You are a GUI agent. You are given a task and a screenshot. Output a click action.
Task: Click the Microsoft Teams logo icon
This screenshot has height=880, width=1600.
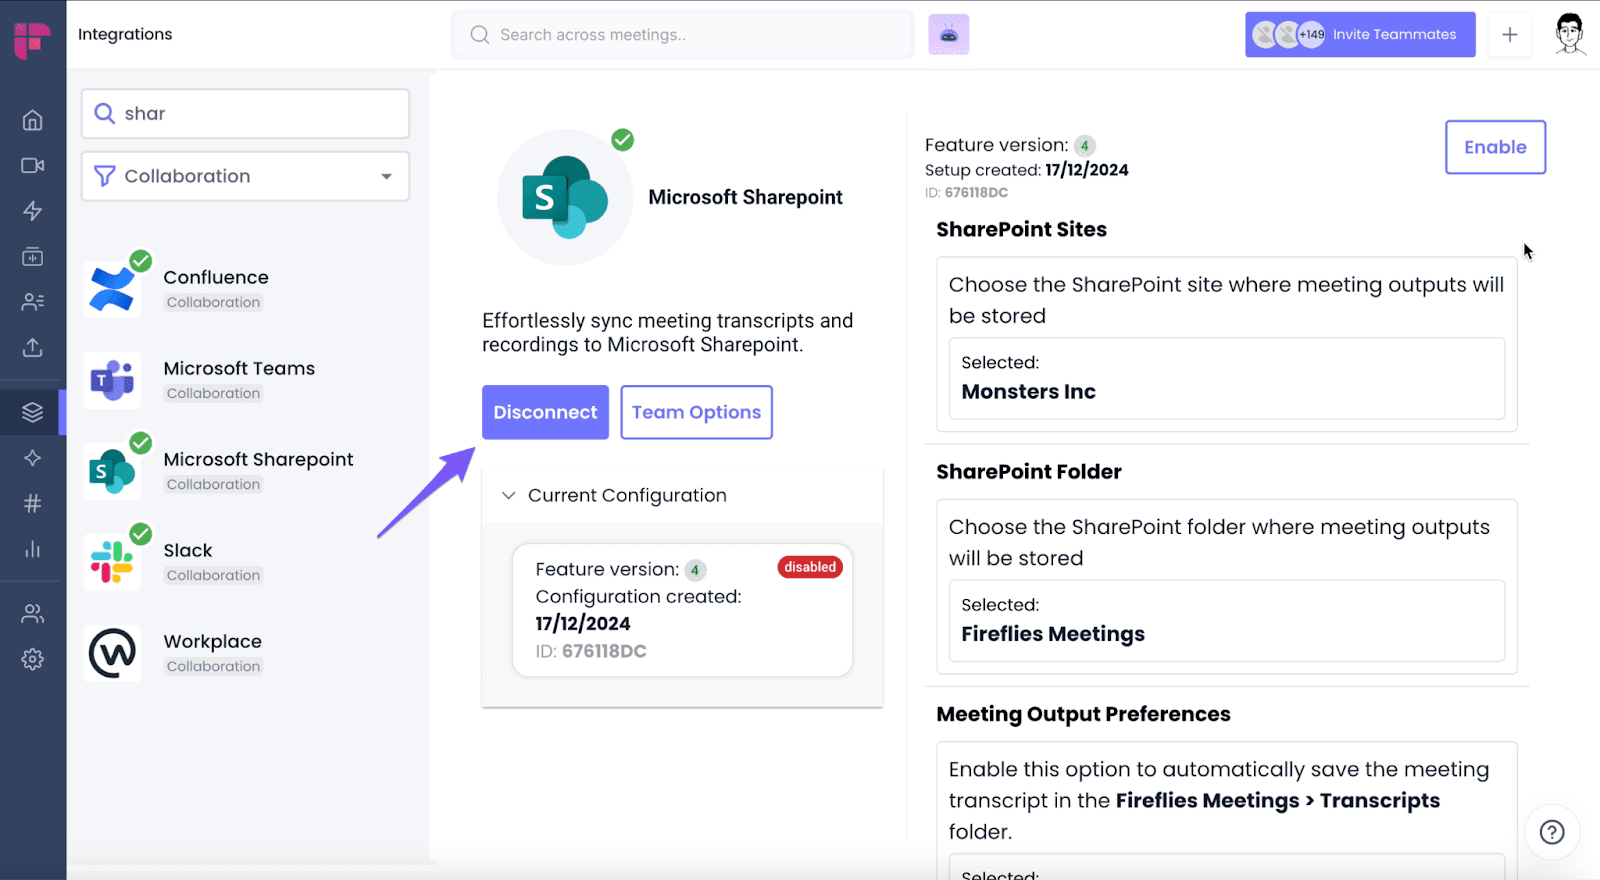click(x=112, y=380)
